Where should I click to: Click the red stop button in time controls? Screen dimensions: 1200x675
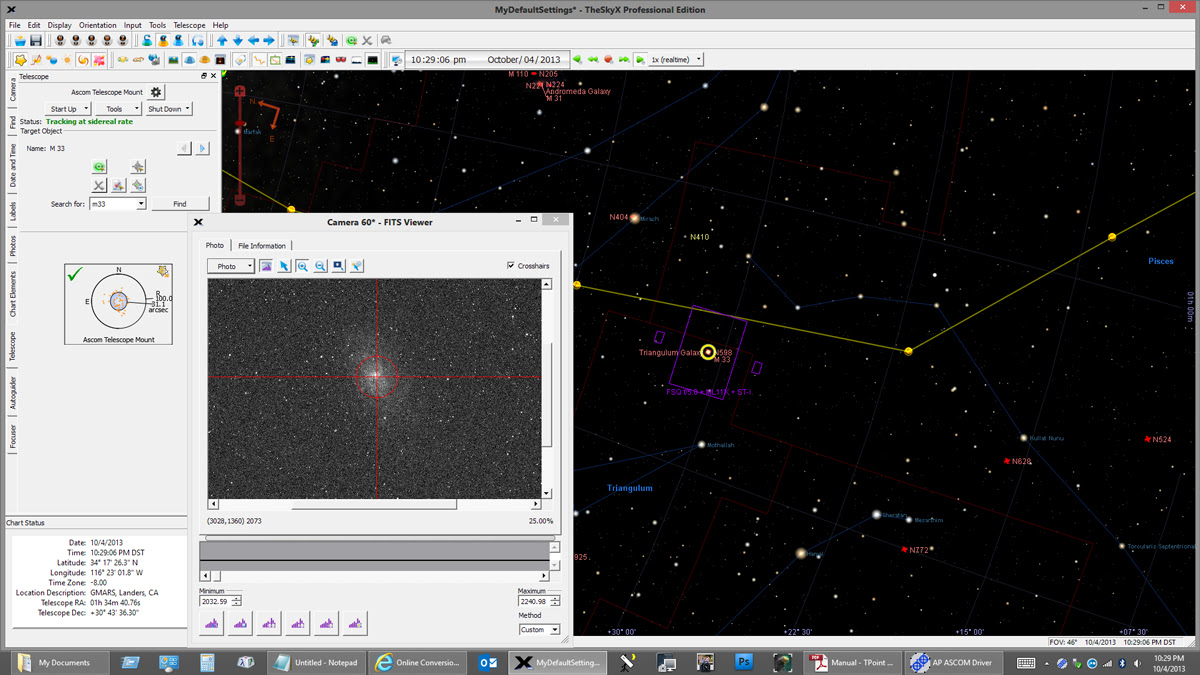pos(608,60)
